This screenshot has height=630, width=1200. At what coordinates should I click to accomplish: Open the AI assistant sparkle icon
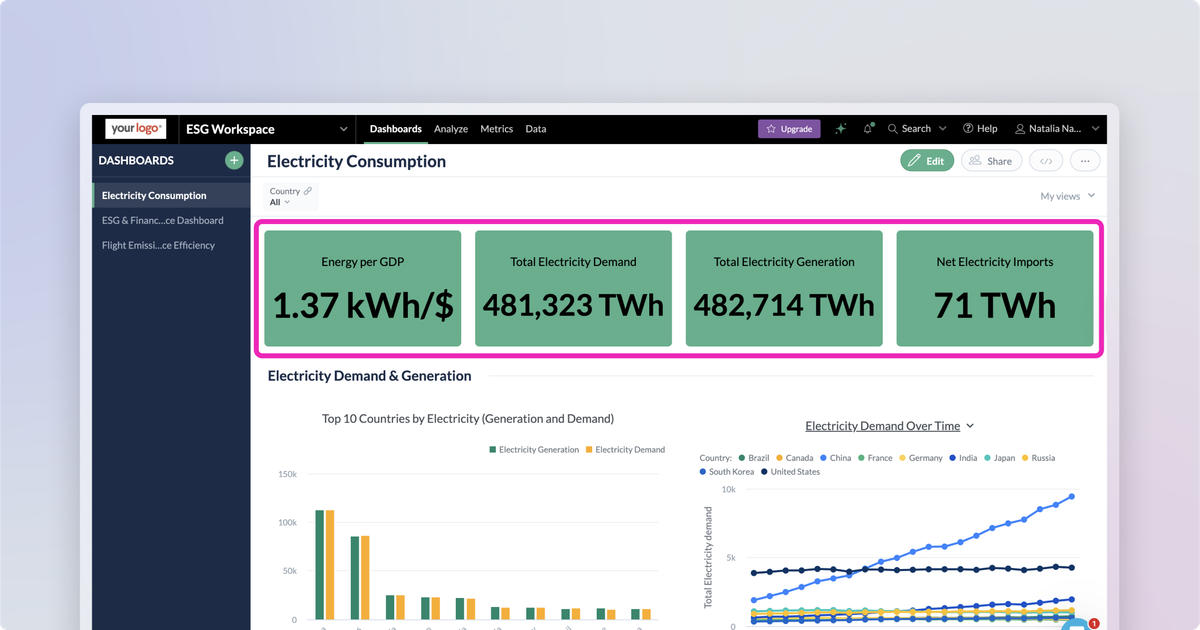click(x=840, y=128)
